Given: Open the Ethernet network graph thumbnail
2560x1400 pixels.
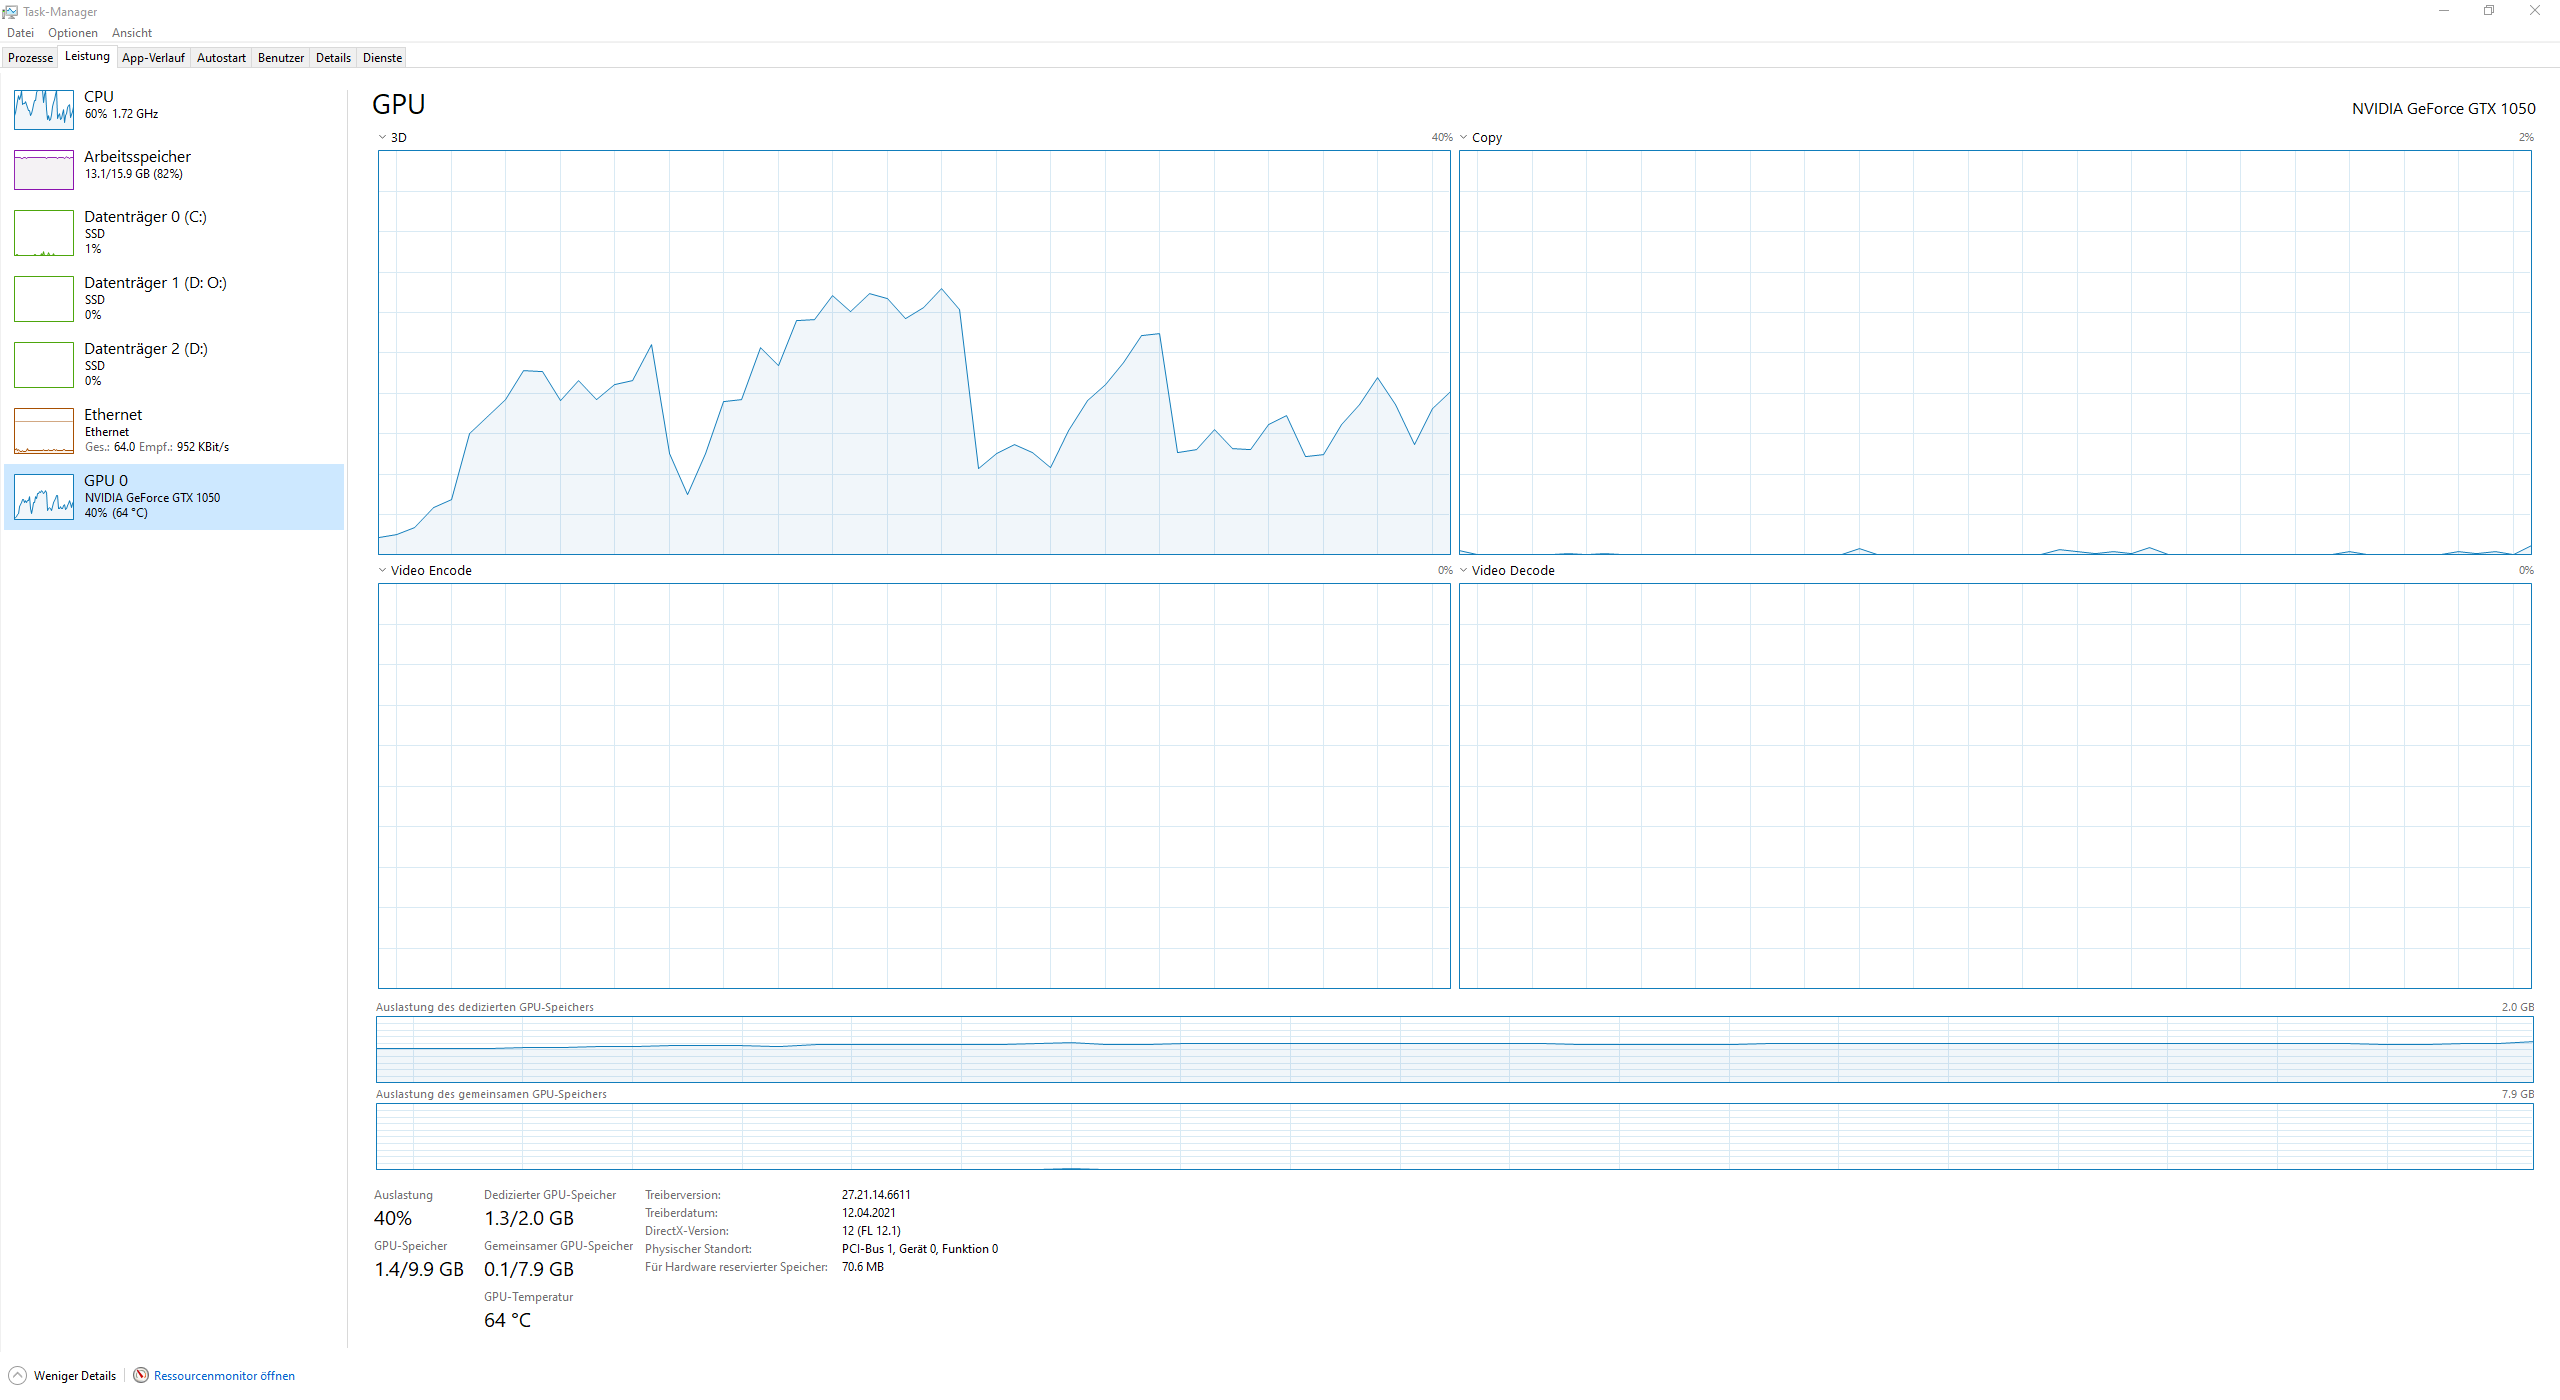Looking at the screenshot, I should [x=44, y=431].
